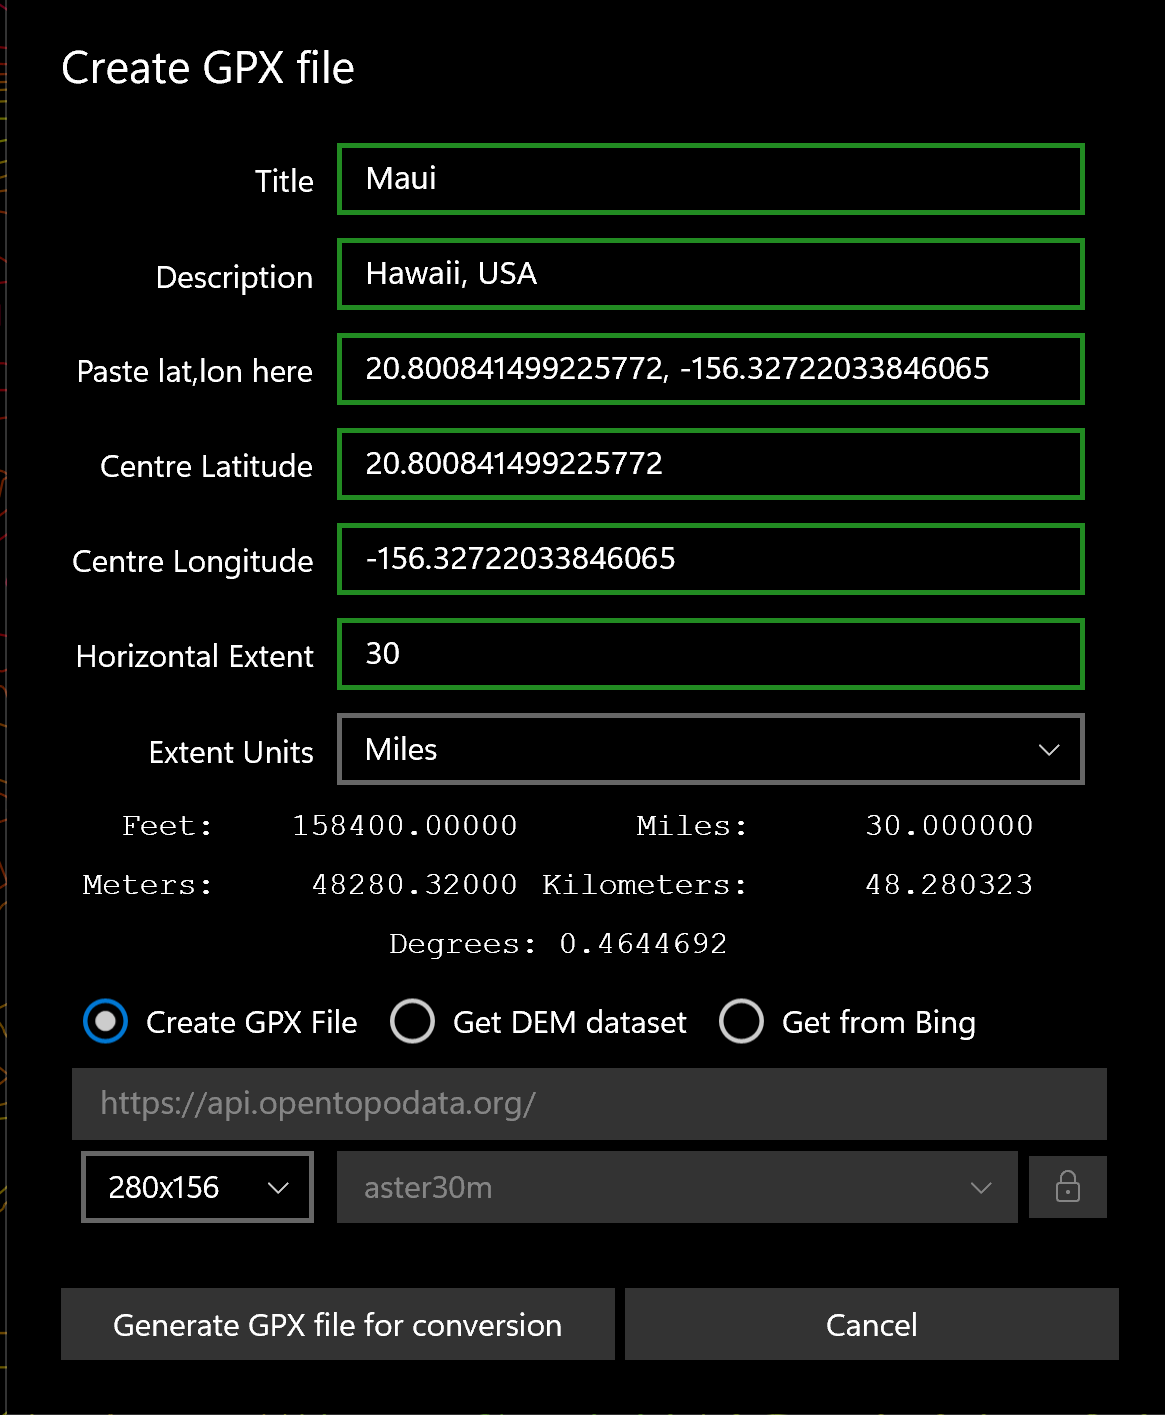Click the Centre Longitude input field
The image size is (1165, 1415).
click(x=711, y=559)
